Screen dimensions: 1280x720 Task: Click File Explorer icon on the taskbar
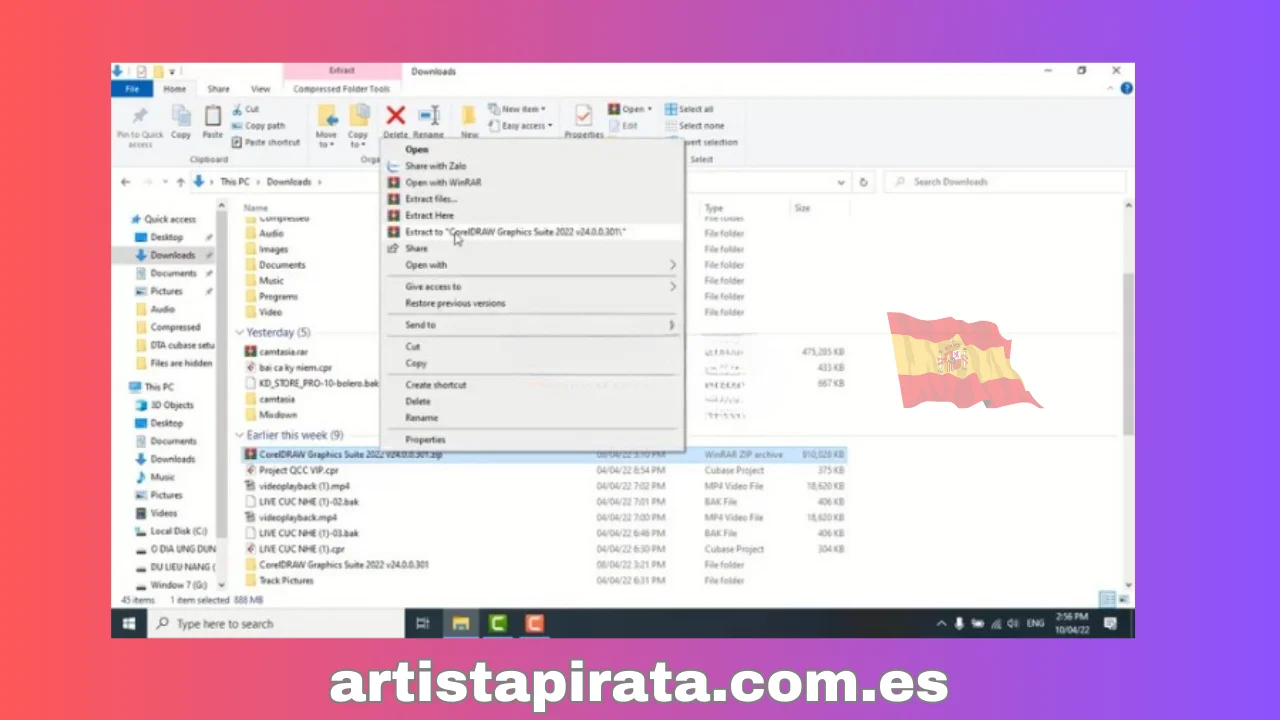pyautogui.click(x=460, y=623)
